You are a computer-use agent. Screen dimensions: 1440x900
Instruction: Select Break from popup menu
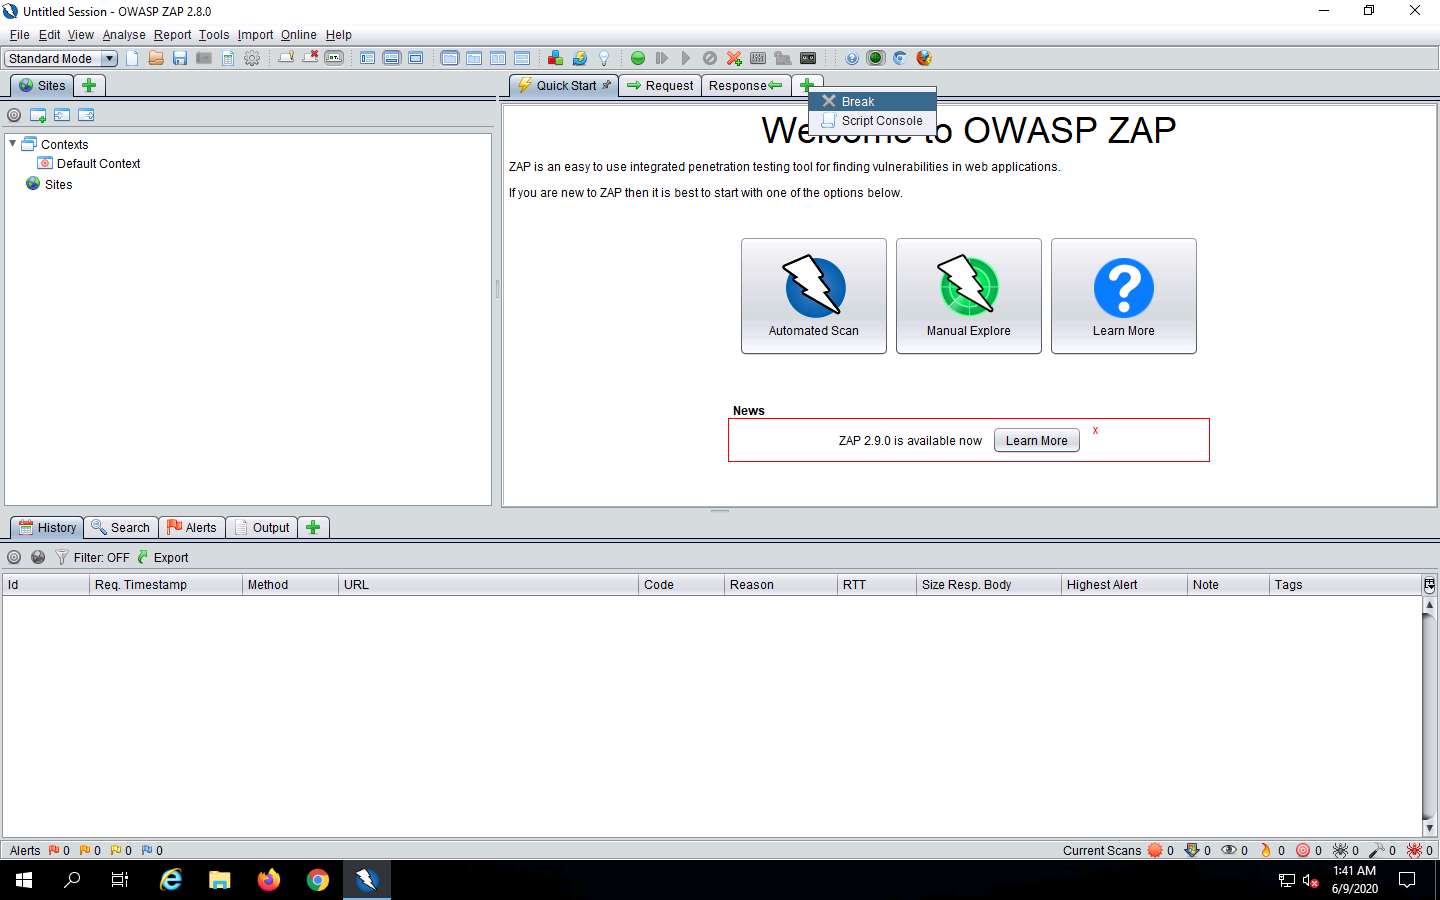[873, 101]
